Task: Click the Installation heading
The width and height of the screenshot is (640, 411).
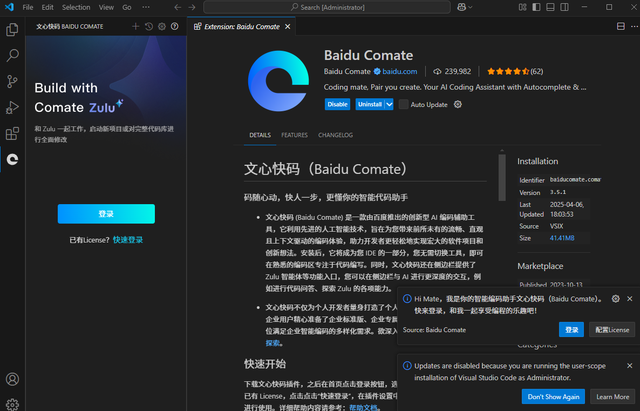Action: pos(538,161)
